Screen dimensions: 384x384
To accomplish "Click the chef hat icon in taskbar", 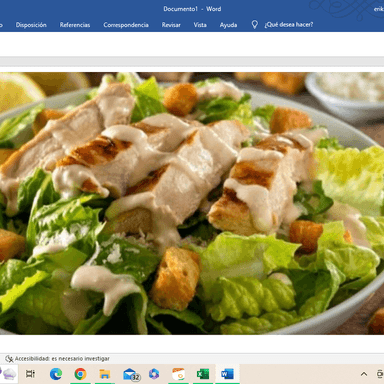I will pyautogui.click(x=9, y=374).
